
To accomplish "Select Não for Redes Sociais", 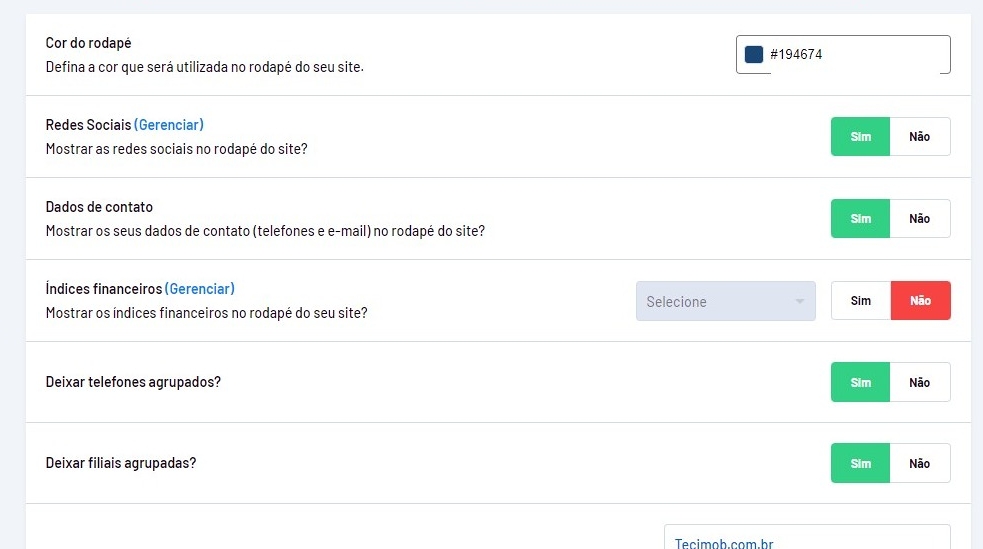I will (919, 137).
